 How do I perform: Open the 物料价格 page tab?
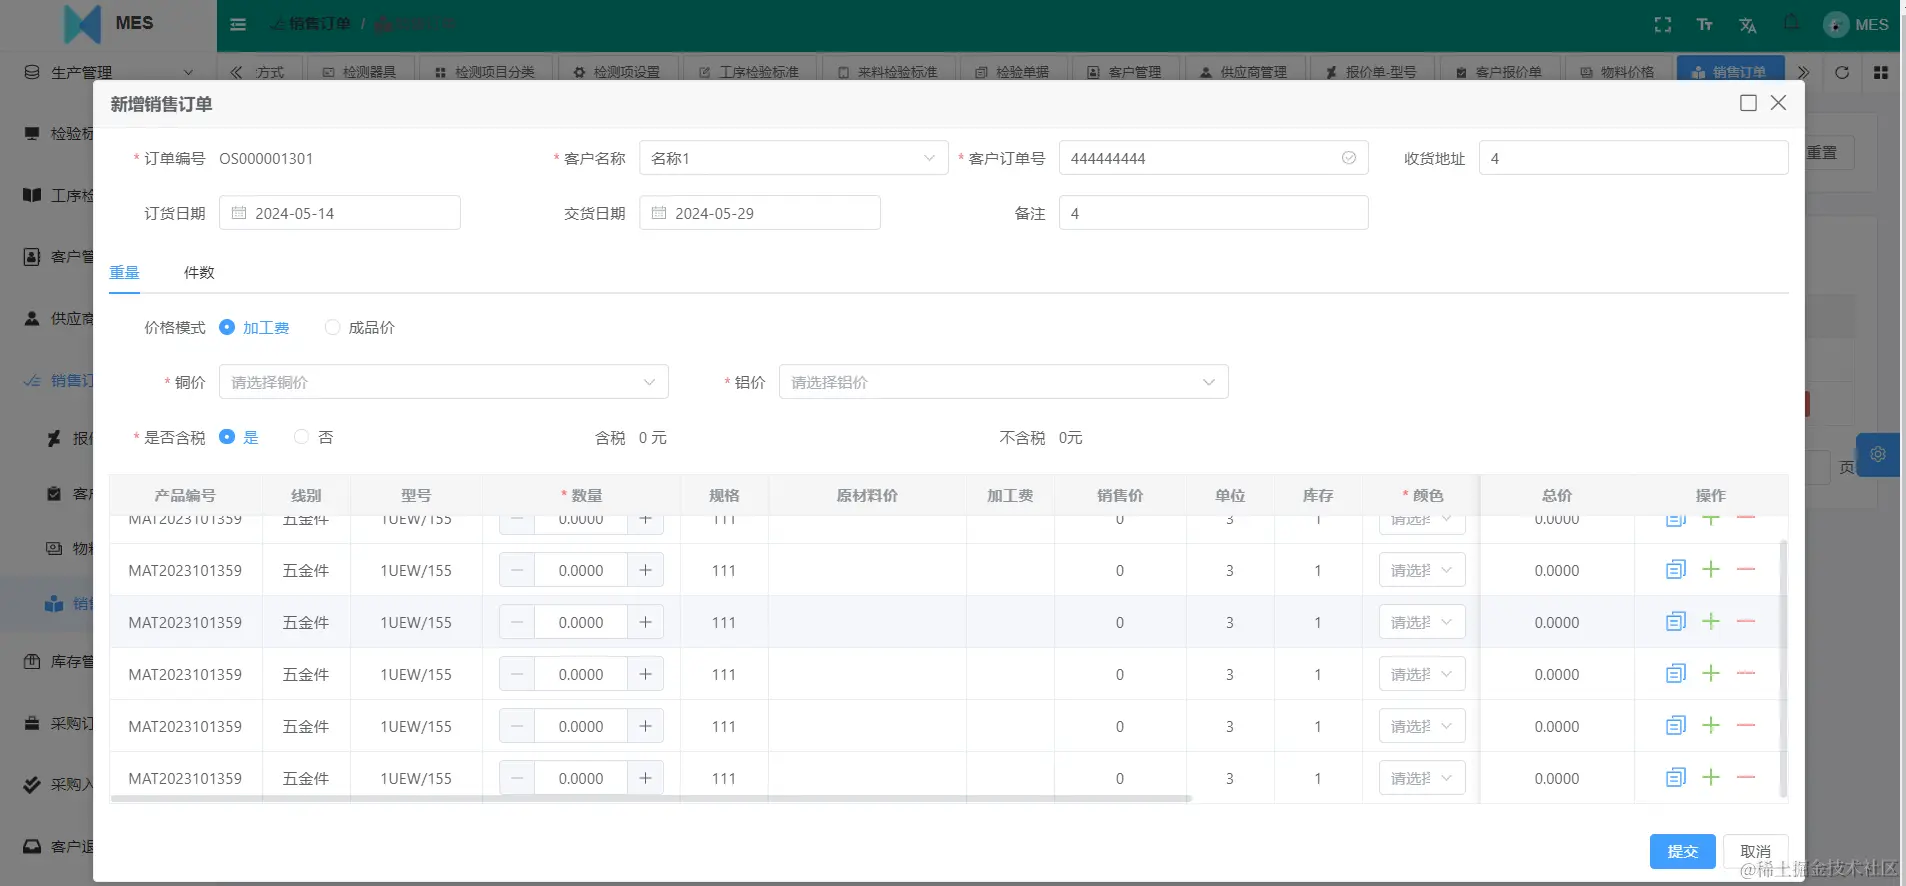(x=1617, y=72)
